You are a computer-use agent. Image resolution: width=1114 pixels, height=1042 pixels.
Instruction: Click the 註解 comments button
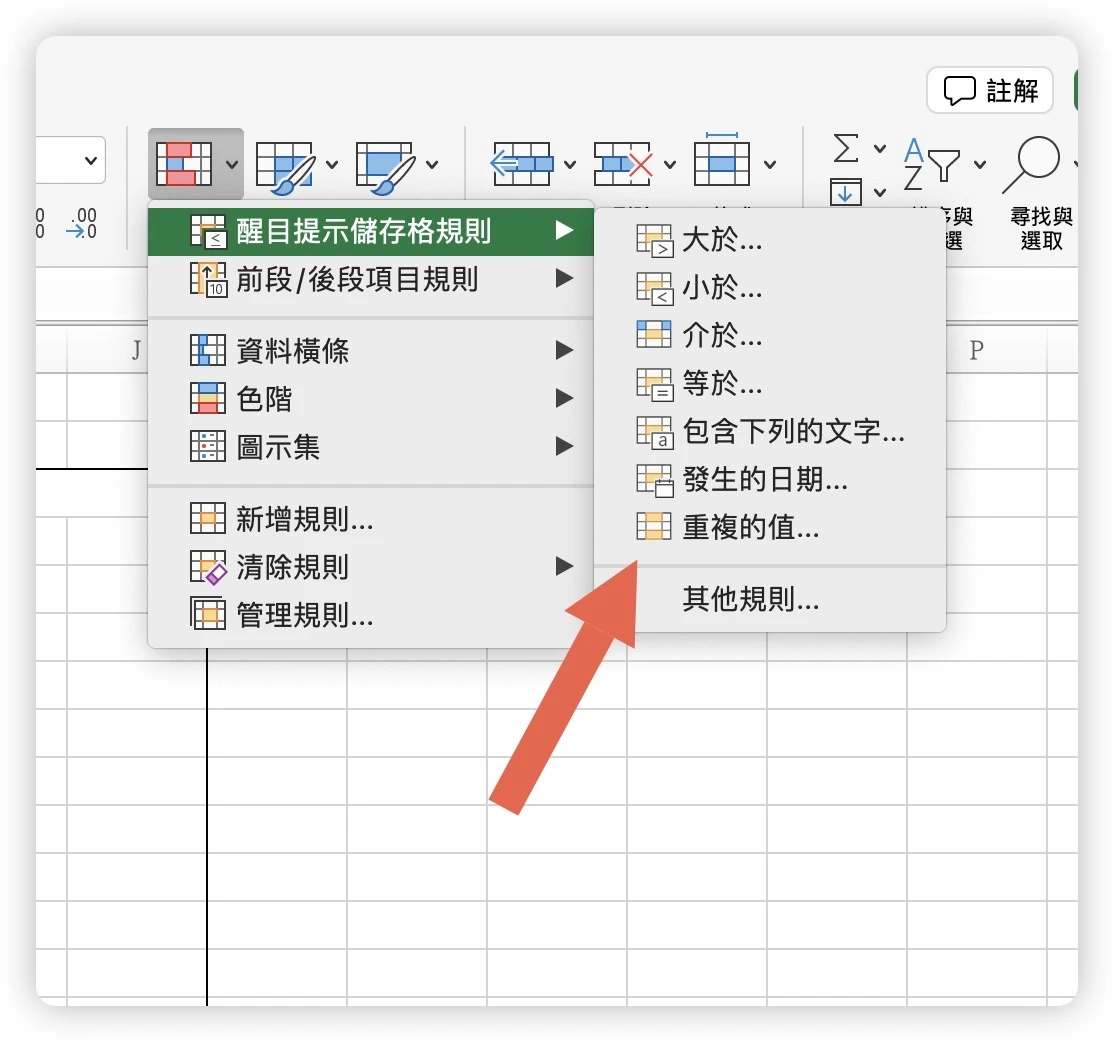pos(990,90)
